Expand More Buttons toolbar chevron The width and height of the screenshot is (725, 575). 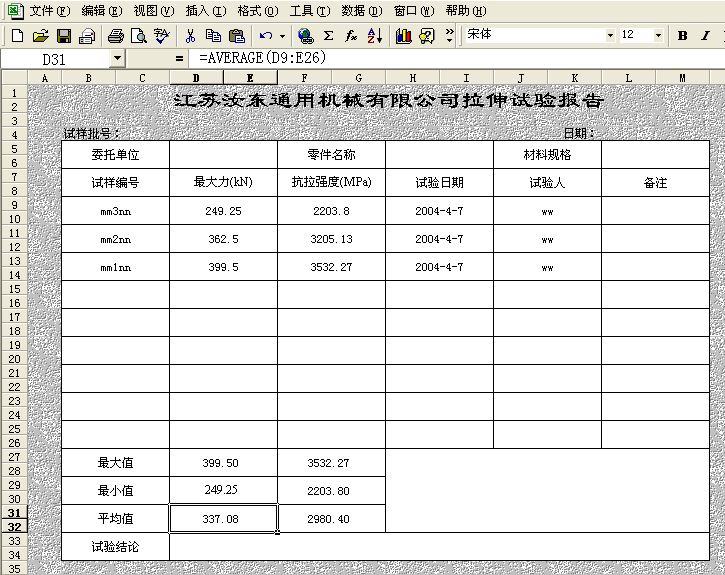tap(449, 36)
